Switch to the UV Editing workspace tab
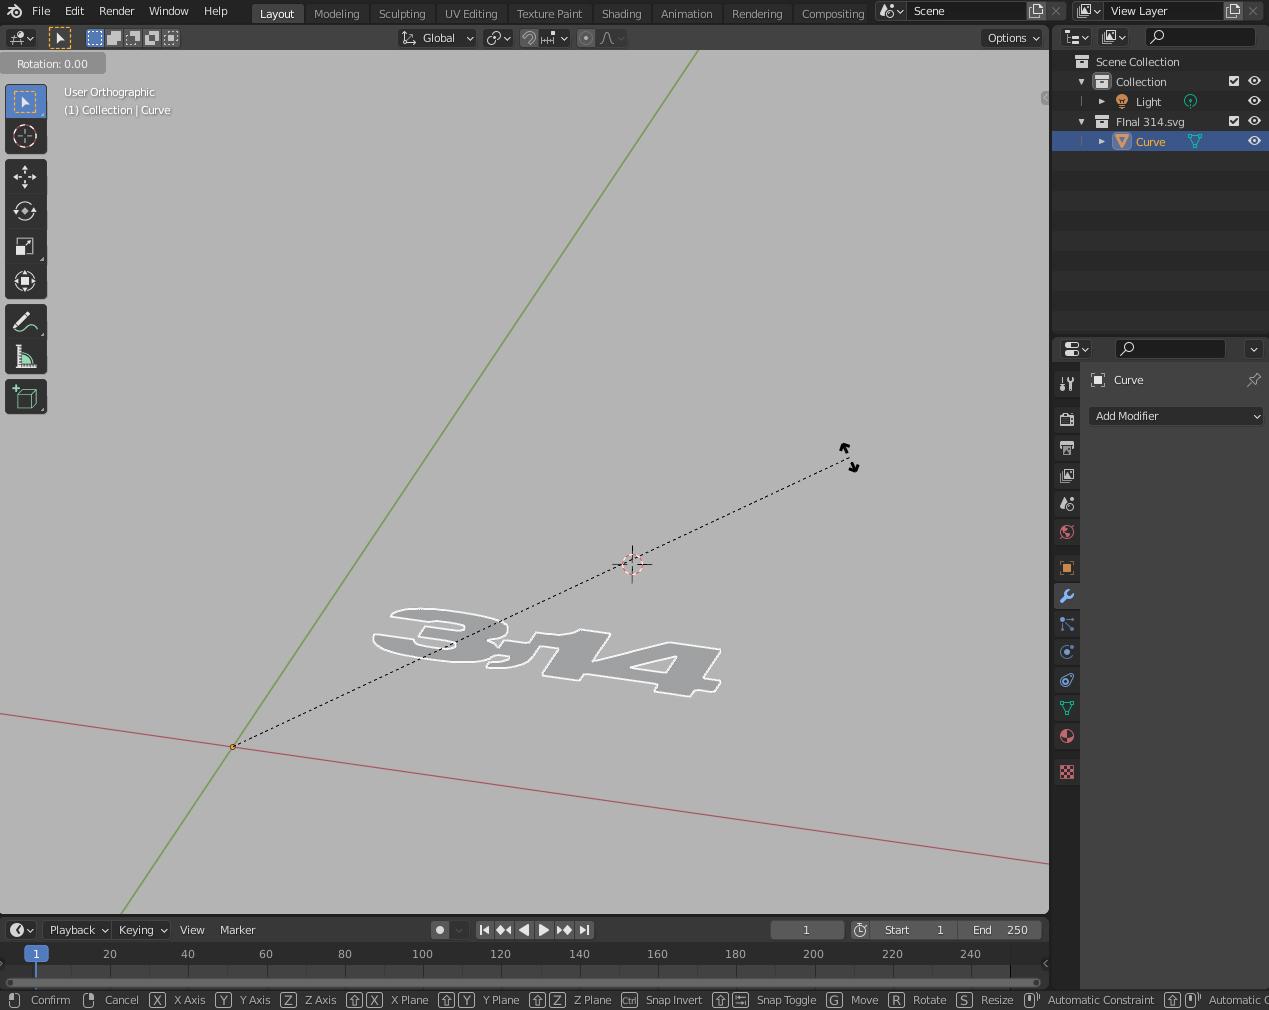Image resolution: width=1269 pixels, height=1010 pixels. point(471,13)
